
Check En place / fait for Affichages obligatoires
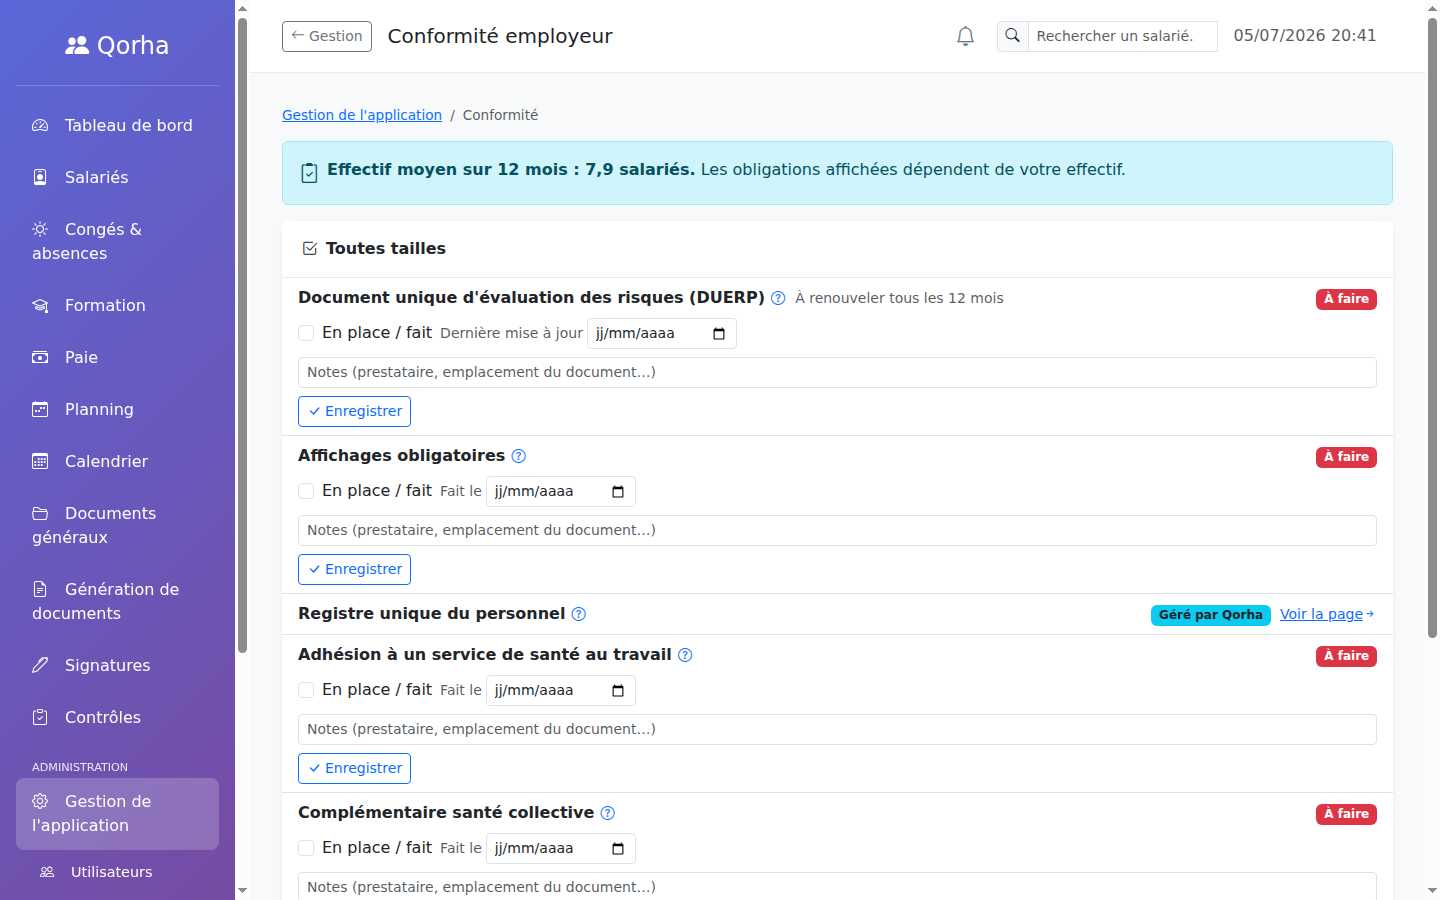[306, 491]
